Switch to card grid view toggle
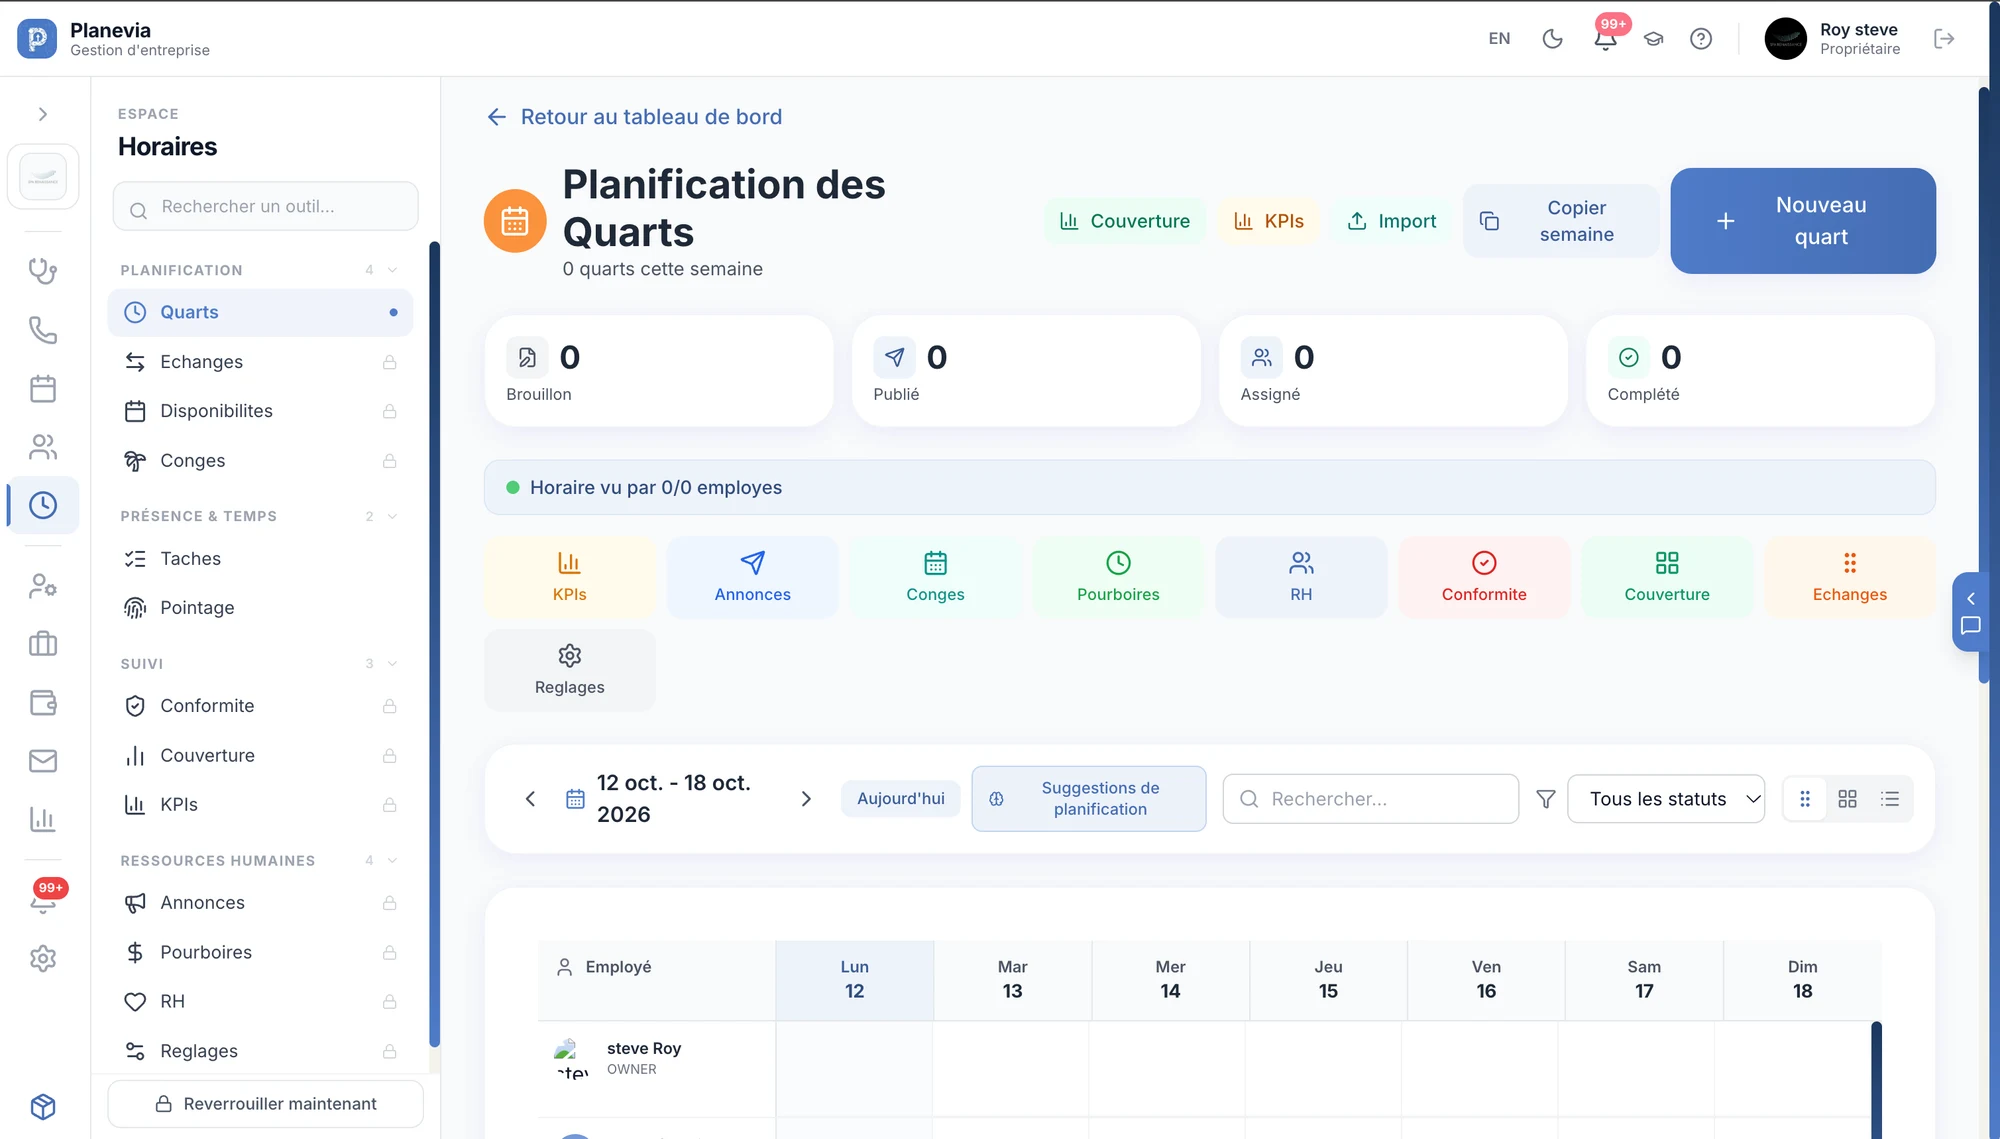This screenshot has height=1139, width=2000. click(1847, 799)
